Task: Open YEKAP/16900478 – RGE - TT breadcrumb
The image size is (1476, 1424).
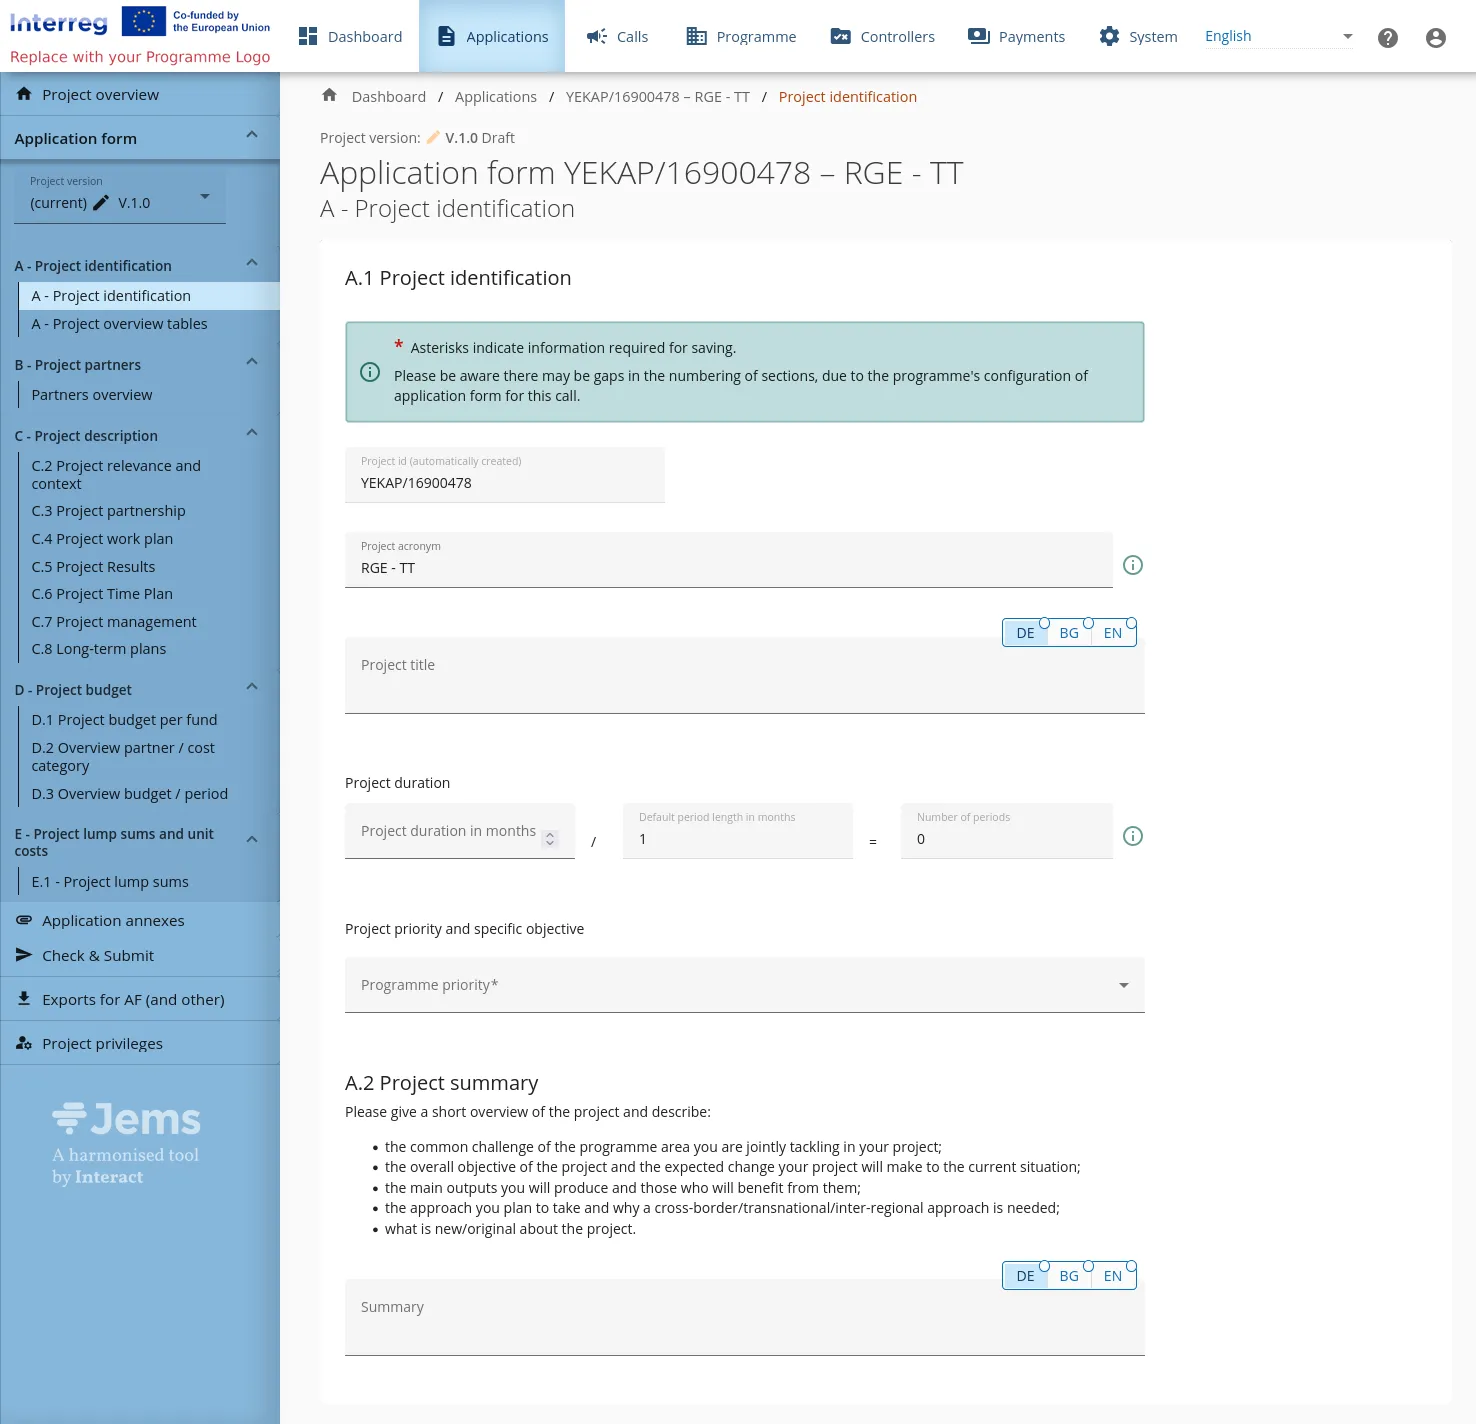Action: coord(658,97)
